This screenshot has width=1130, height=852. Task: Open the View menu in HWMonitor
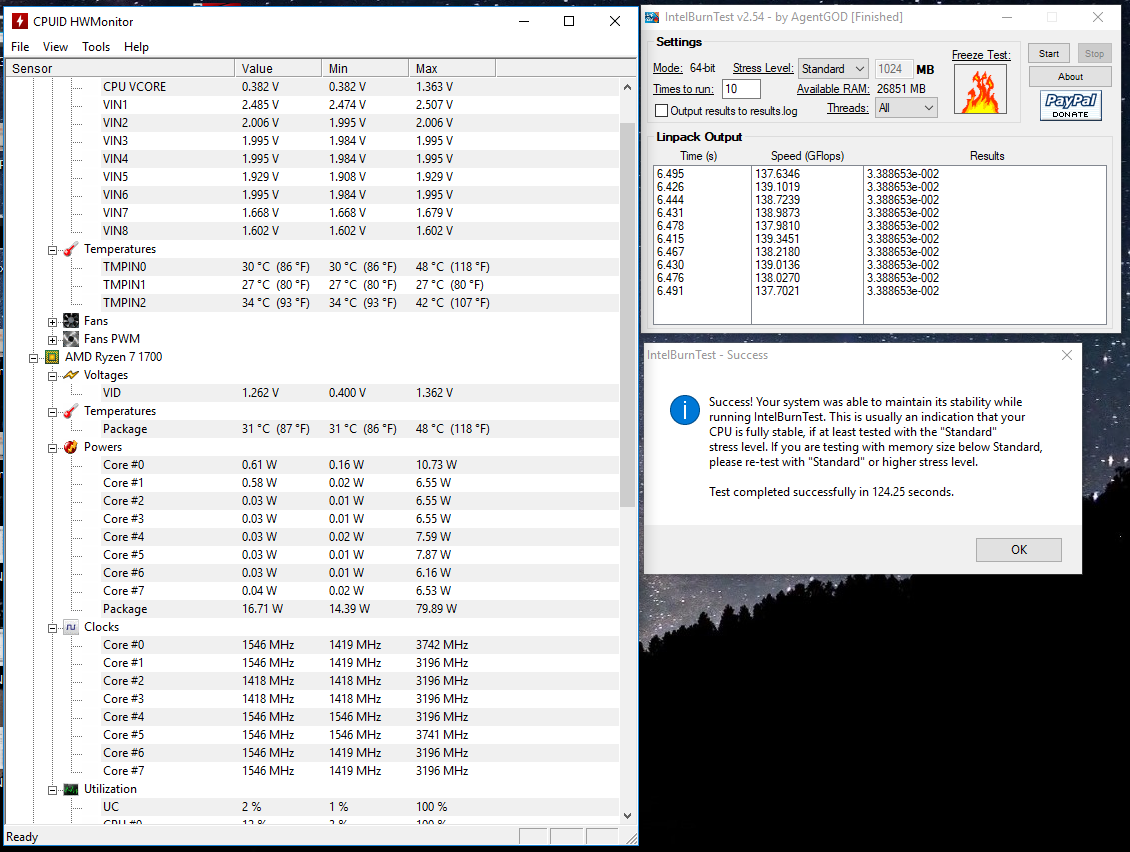click(x=55, y=47)
